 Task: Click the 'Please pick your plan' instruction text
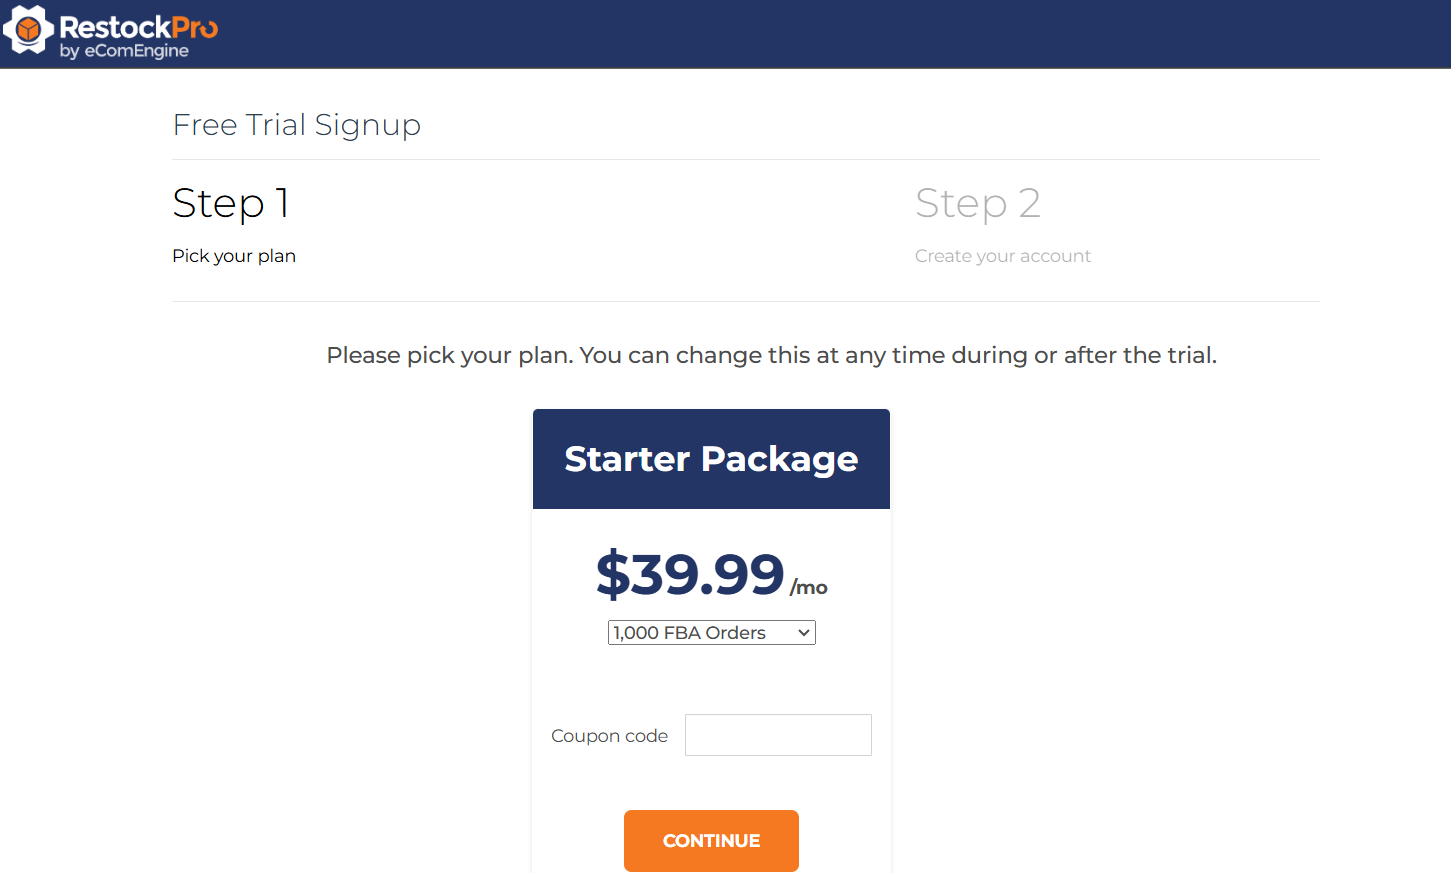771,355
